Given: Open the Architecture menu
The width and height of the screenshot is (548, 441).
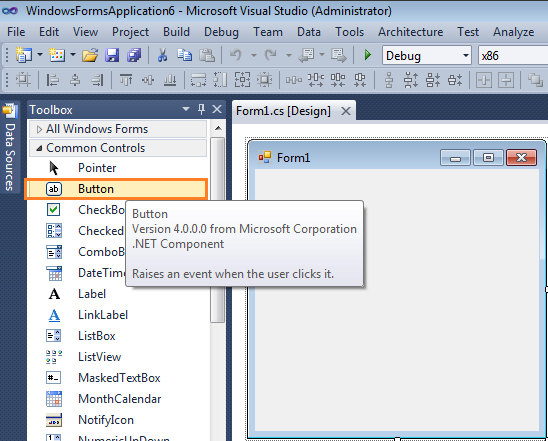Looking at the screenshot, I should click(411, 32).
